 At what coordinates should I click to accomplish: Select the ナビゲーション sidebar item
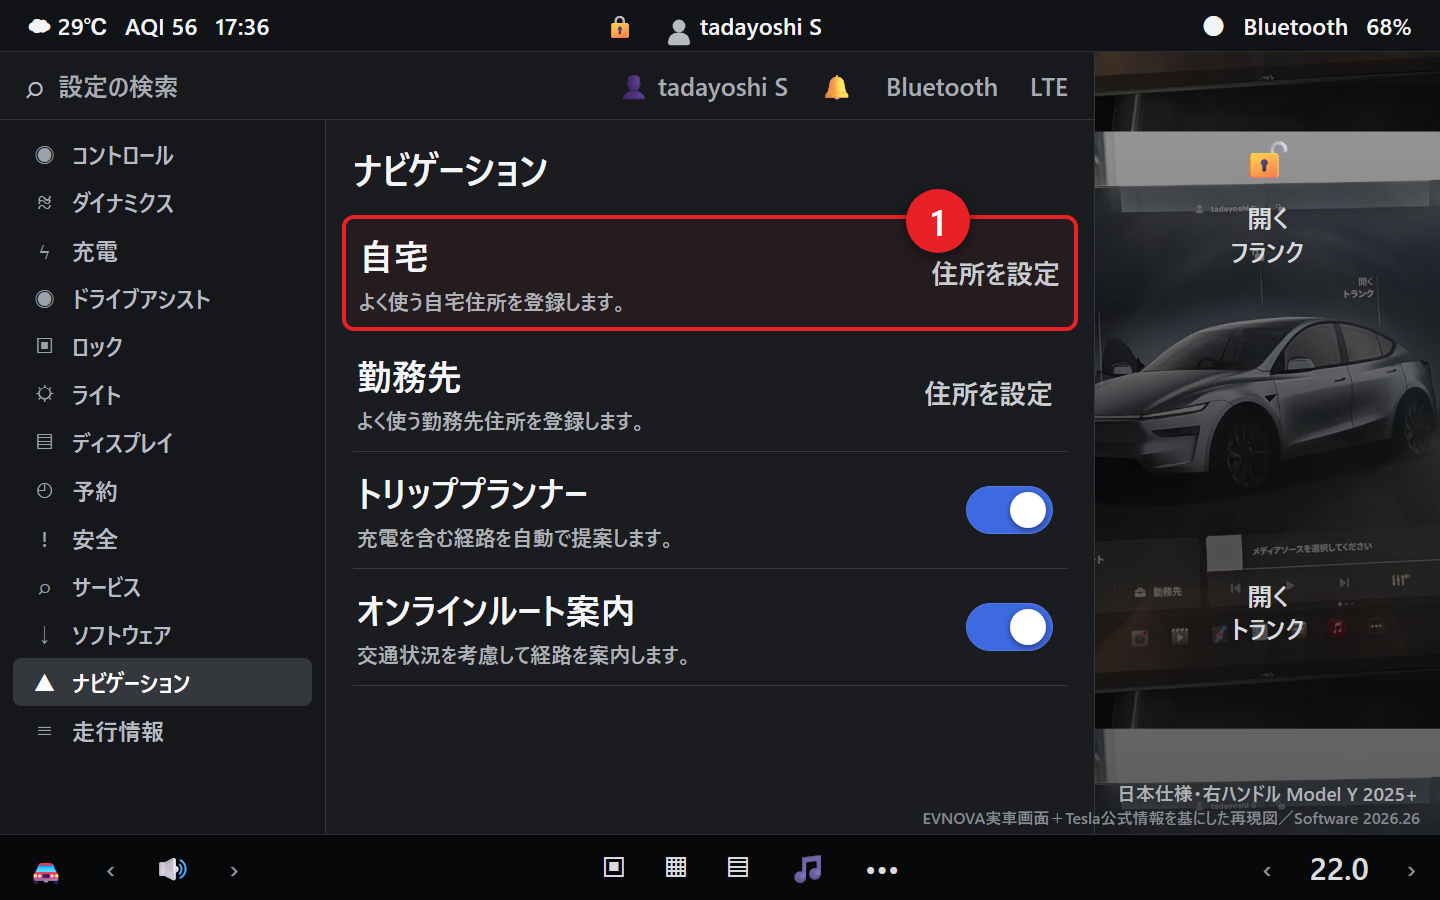[163, 682]
